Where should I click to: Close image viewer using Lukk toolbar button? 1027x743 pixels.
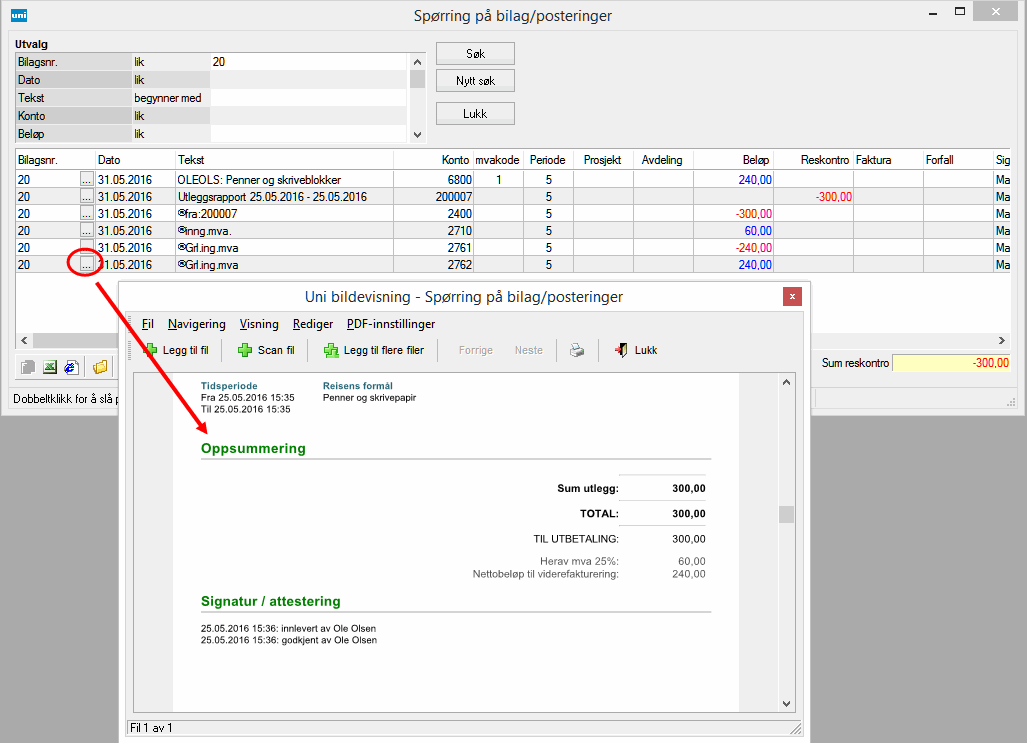pos(636,350)
